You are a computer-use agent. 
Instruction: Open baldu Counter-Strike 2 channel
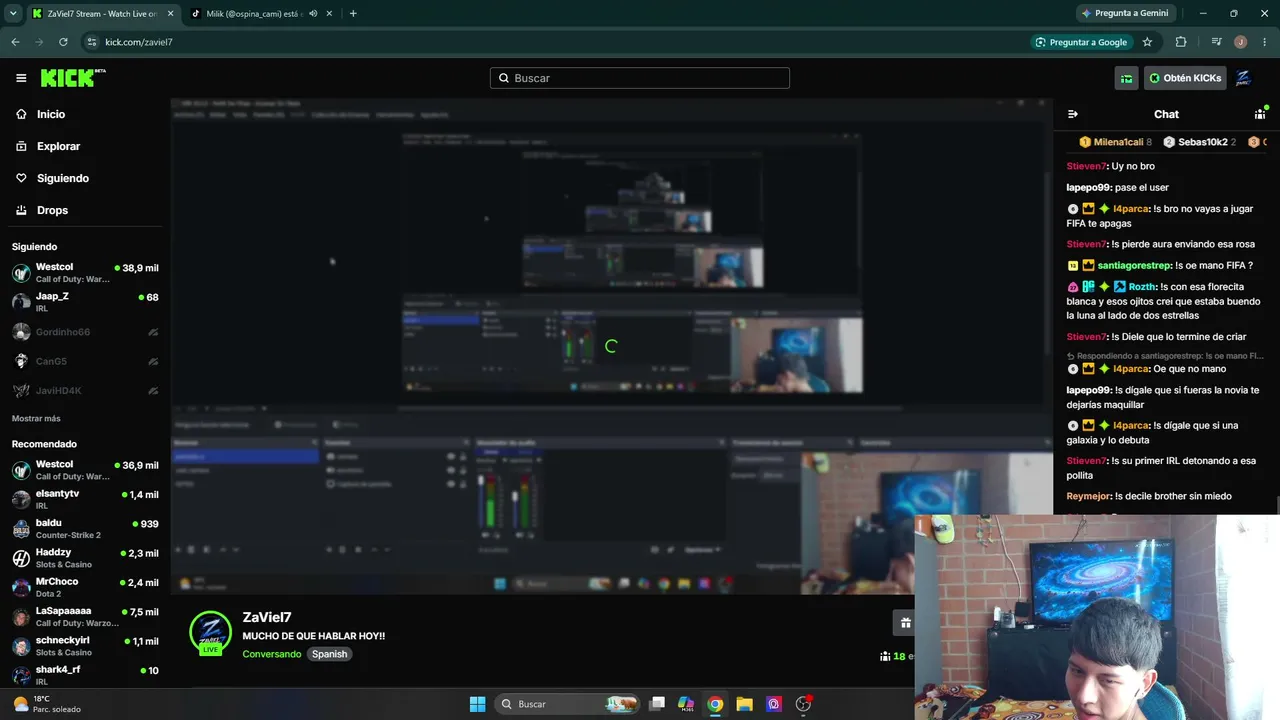point(85,529)
